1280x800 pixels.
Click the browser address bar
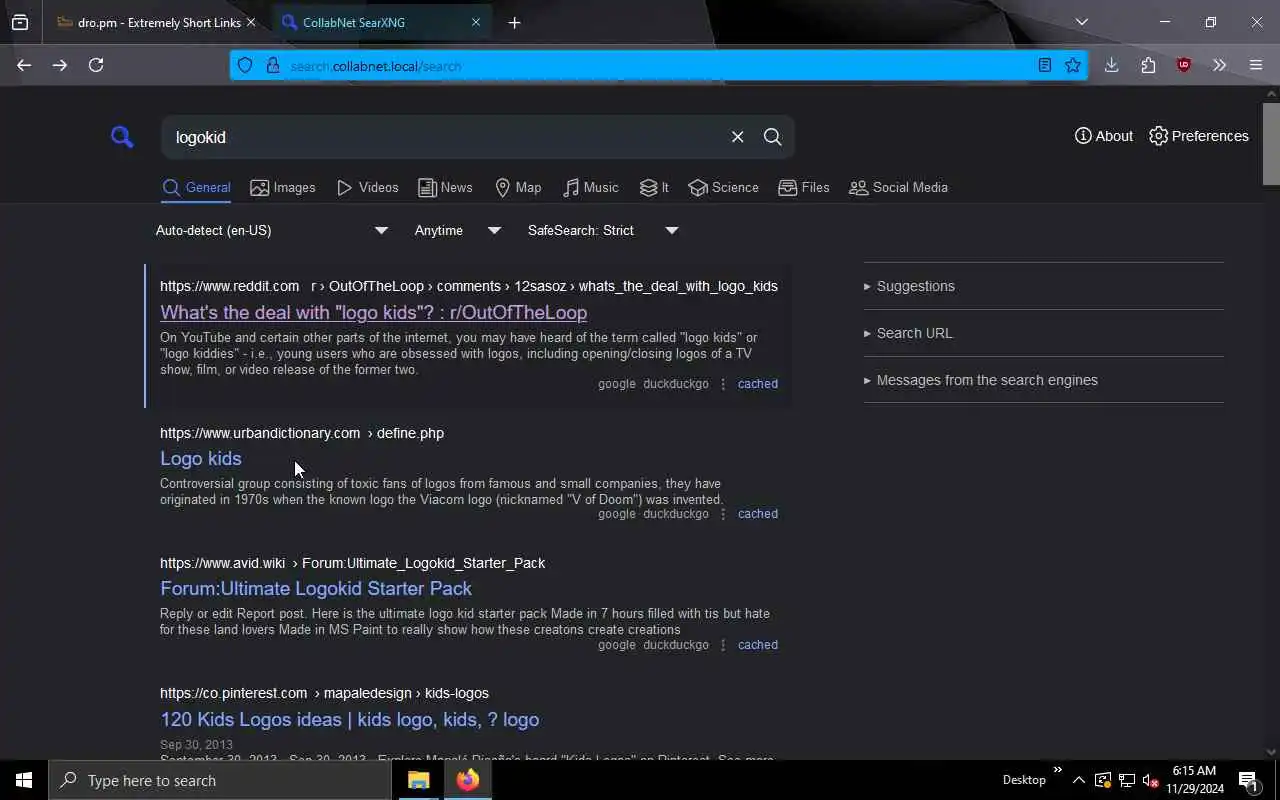(x=660, y=66)
